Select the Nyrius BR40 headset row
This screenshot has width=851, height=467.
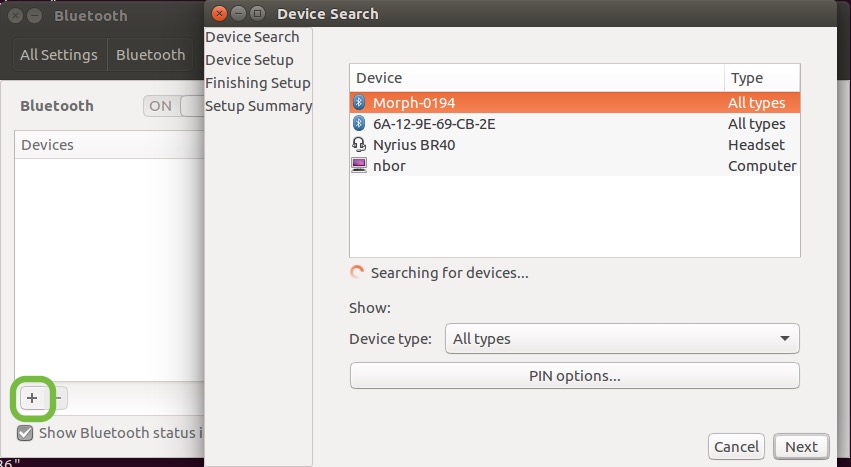[x=575, y=144]
